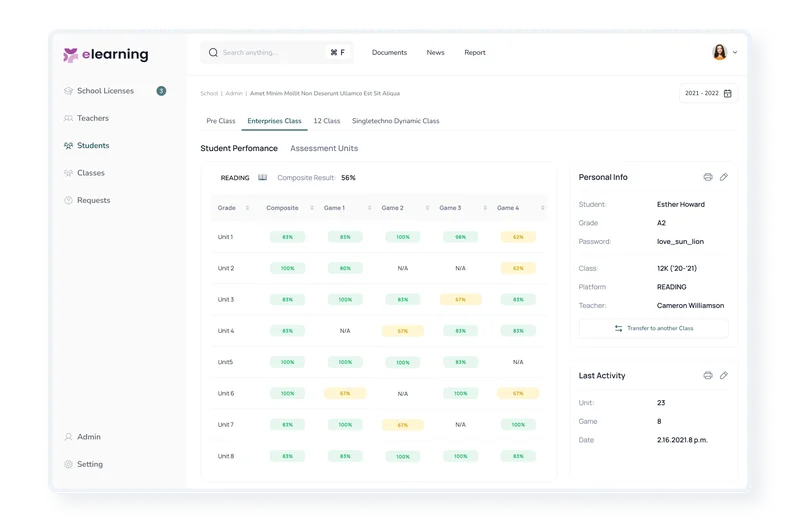Show the Student Perfomance view
This screenshot has height=522, width=800.
tap(239, 148)
